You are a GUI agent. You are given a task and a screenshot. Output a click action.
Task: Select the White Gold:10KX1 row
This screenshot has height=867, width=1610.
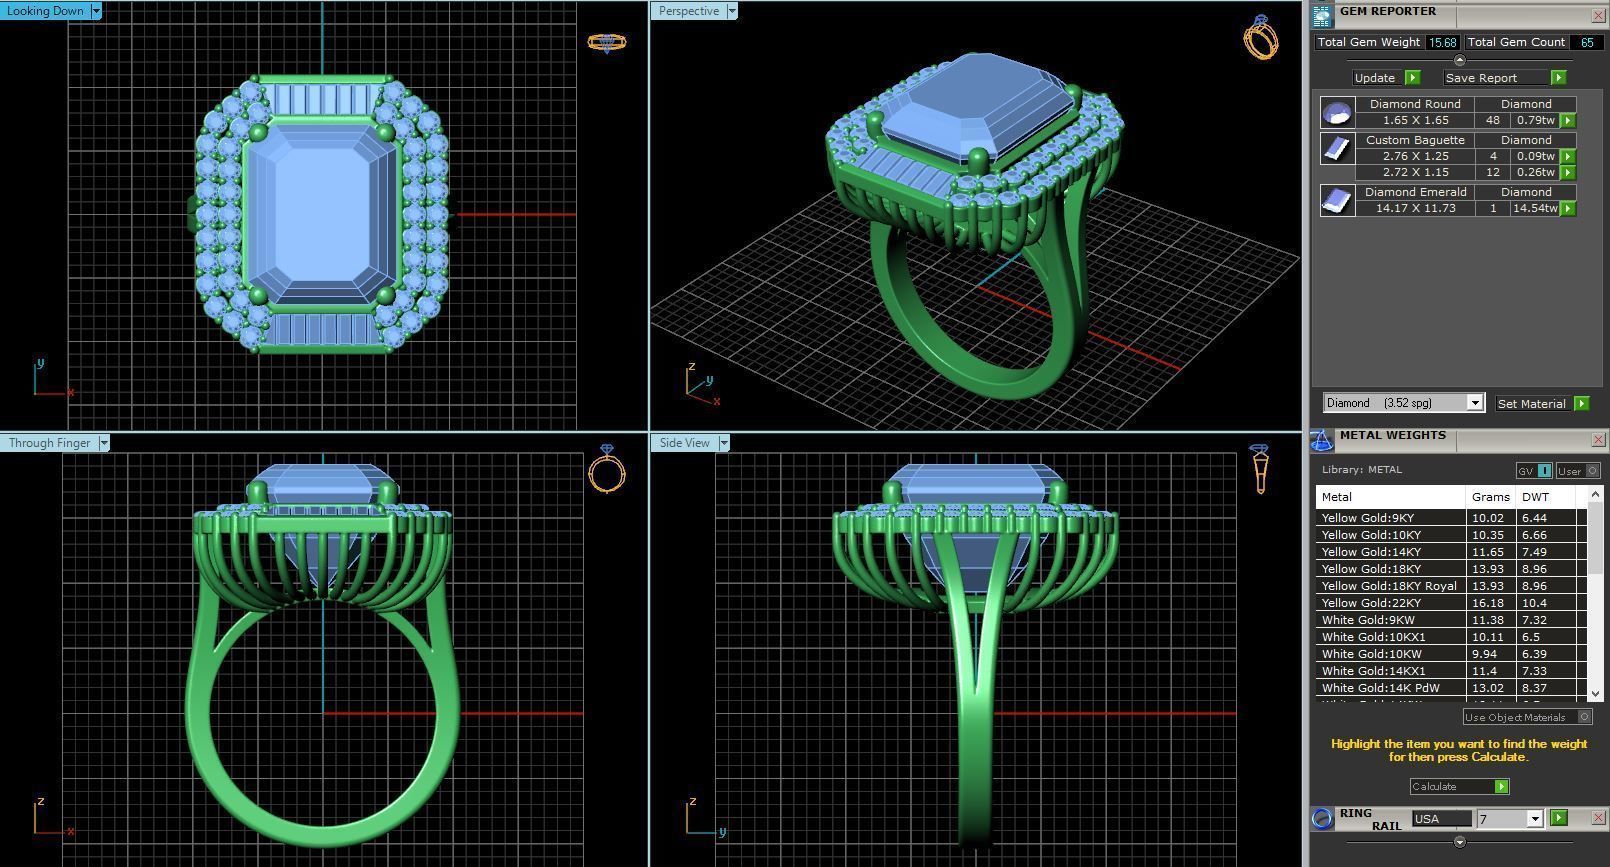coord(1451,637)
